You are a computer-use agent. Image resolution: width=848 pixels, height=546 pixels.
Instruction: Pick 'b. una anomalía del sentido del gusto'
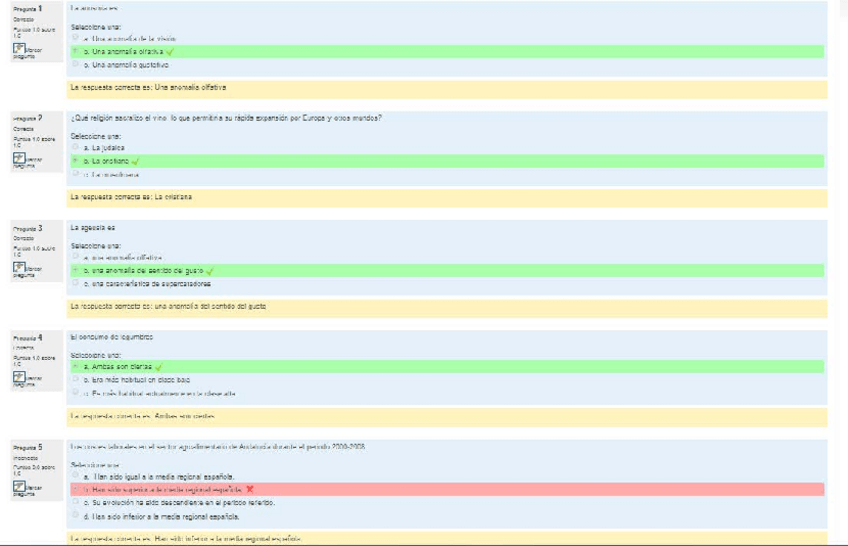pos(75,270)
